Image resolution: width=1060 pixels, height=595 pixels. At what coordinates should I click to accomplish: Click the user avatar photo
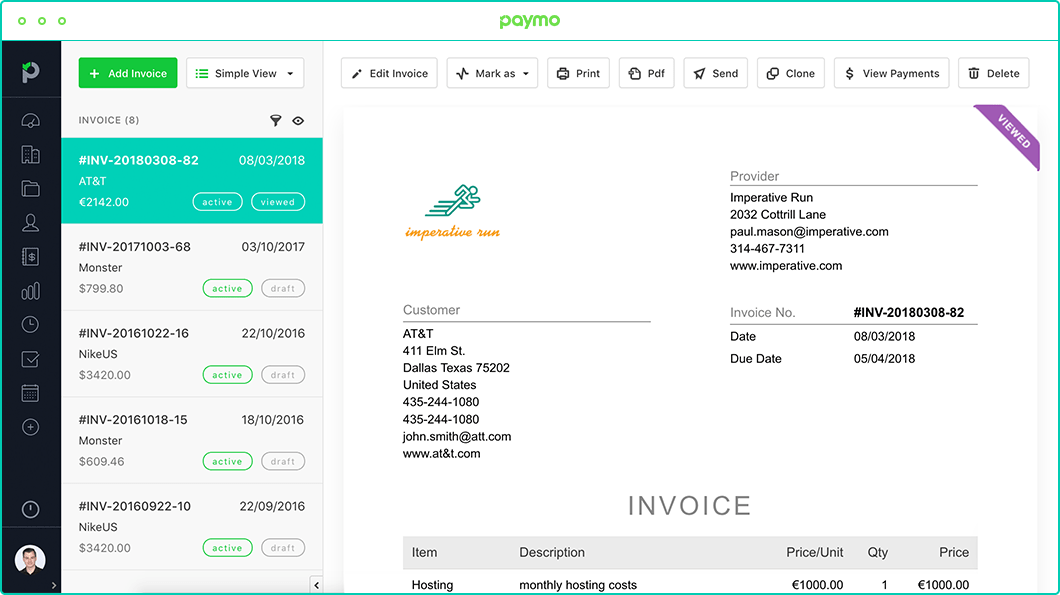30,560
